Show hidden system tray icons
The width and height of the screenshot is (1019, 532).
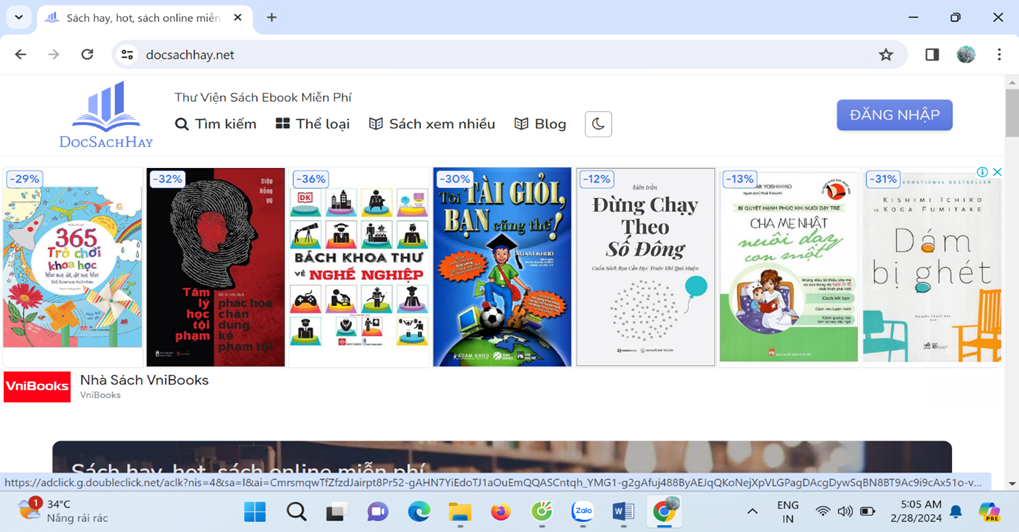point(752,512)
